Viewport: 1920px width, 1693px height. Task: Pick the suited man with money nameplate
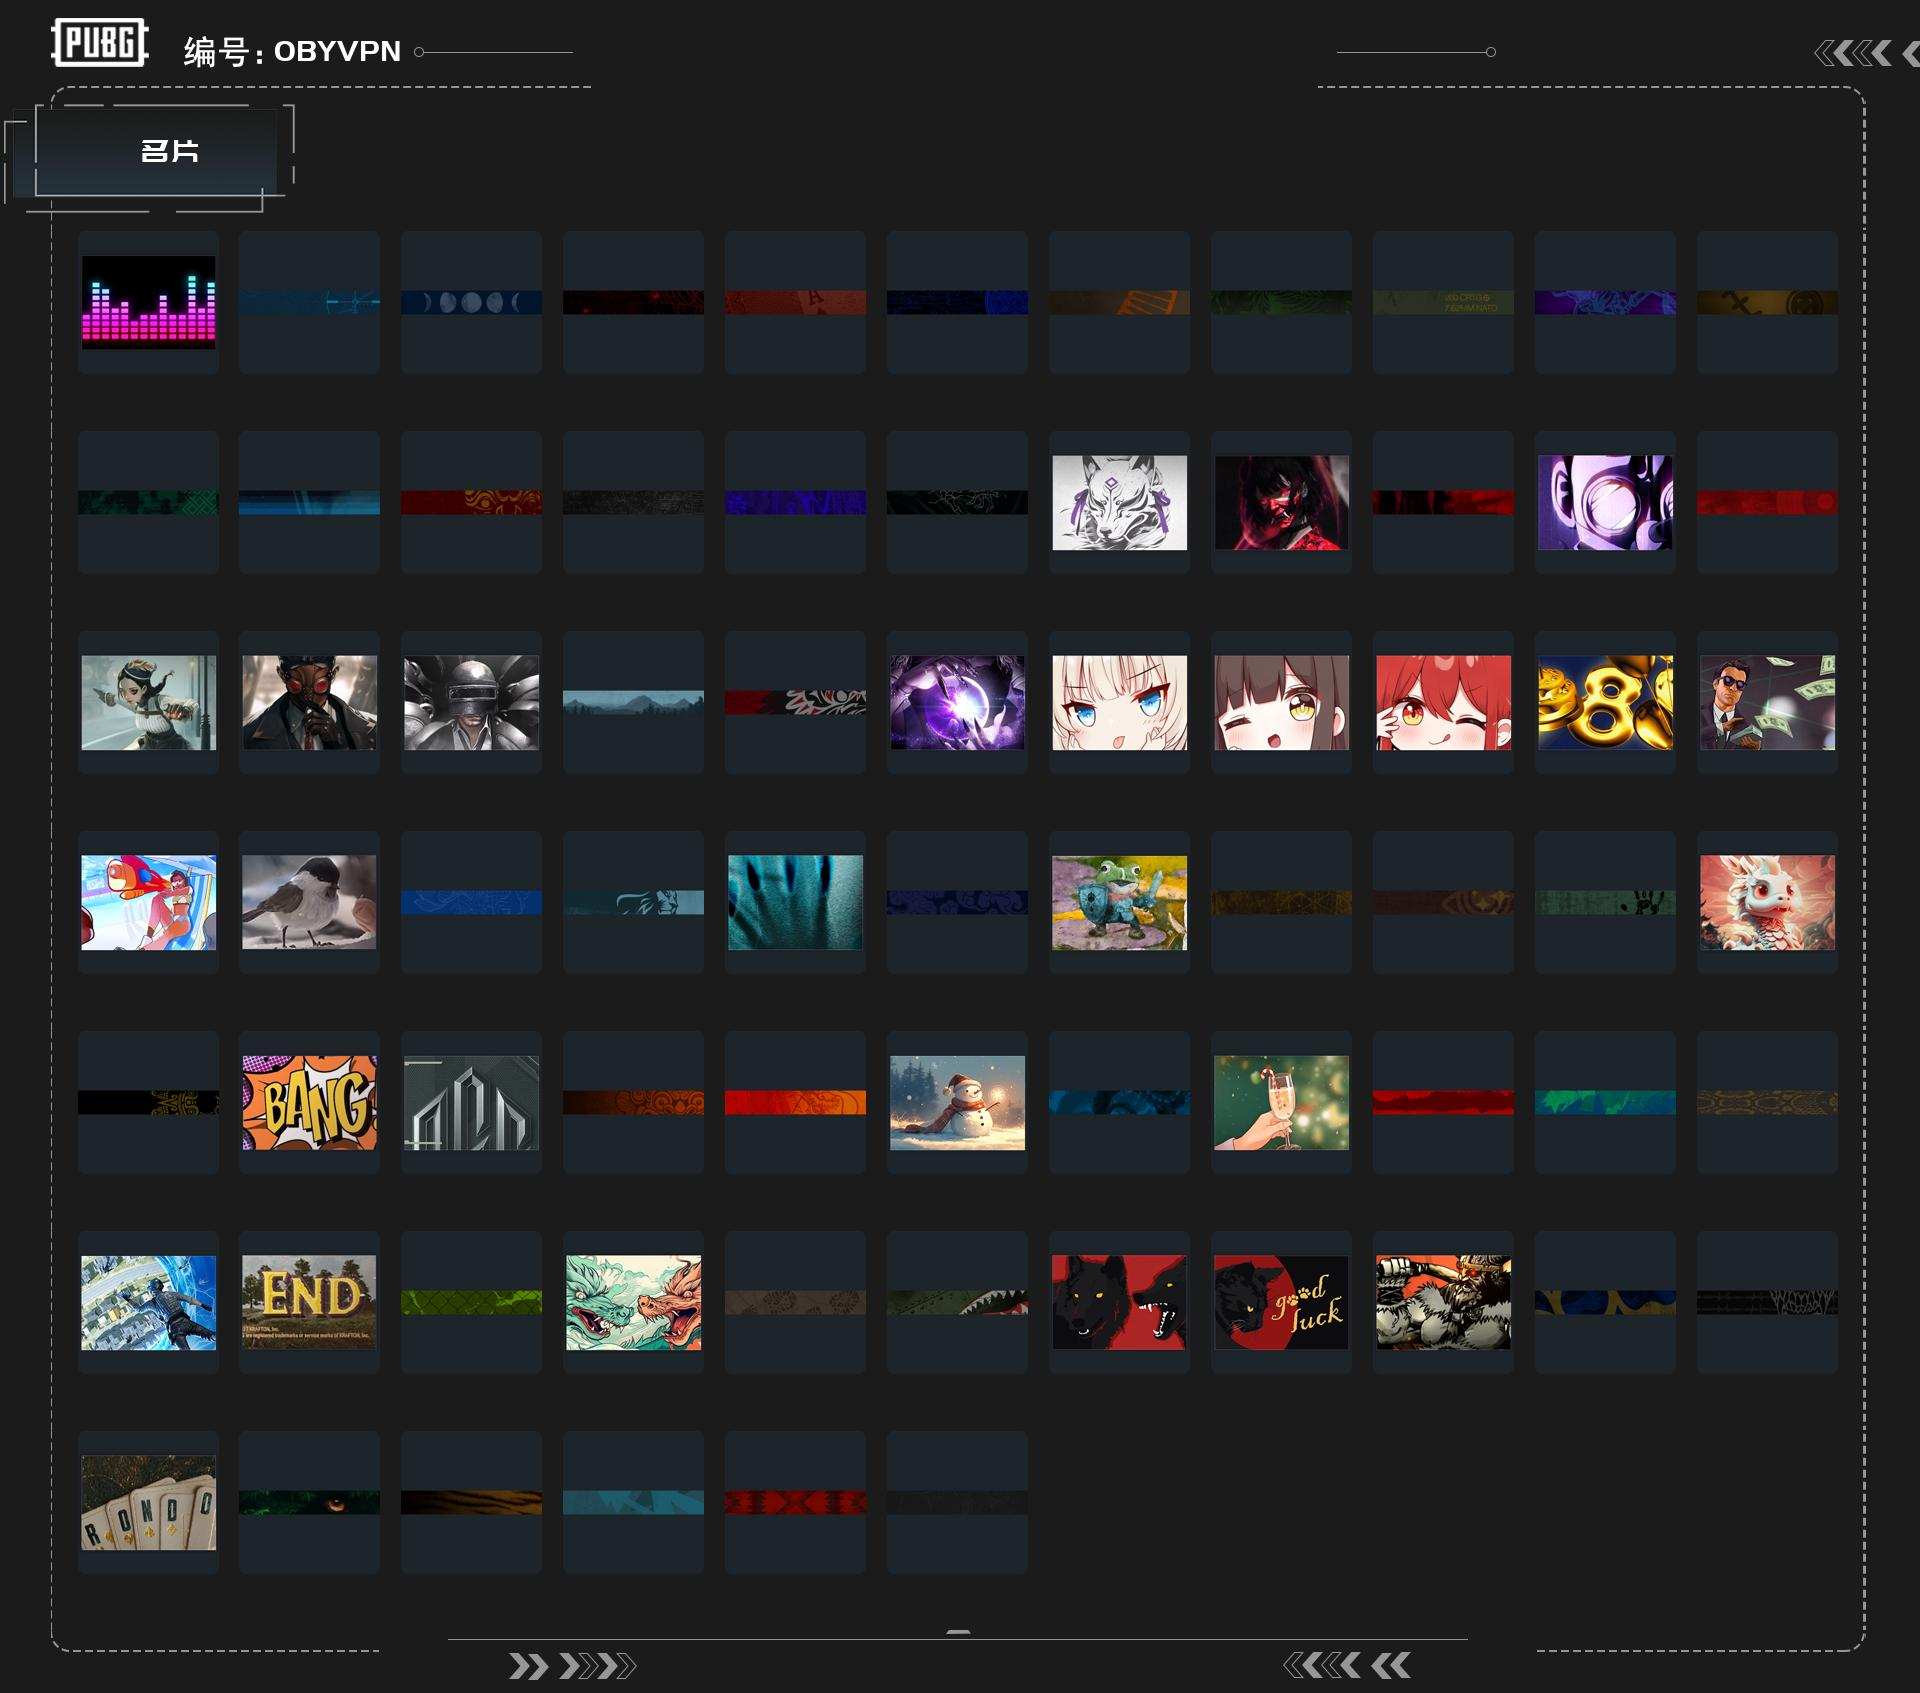pos(1767,702)
